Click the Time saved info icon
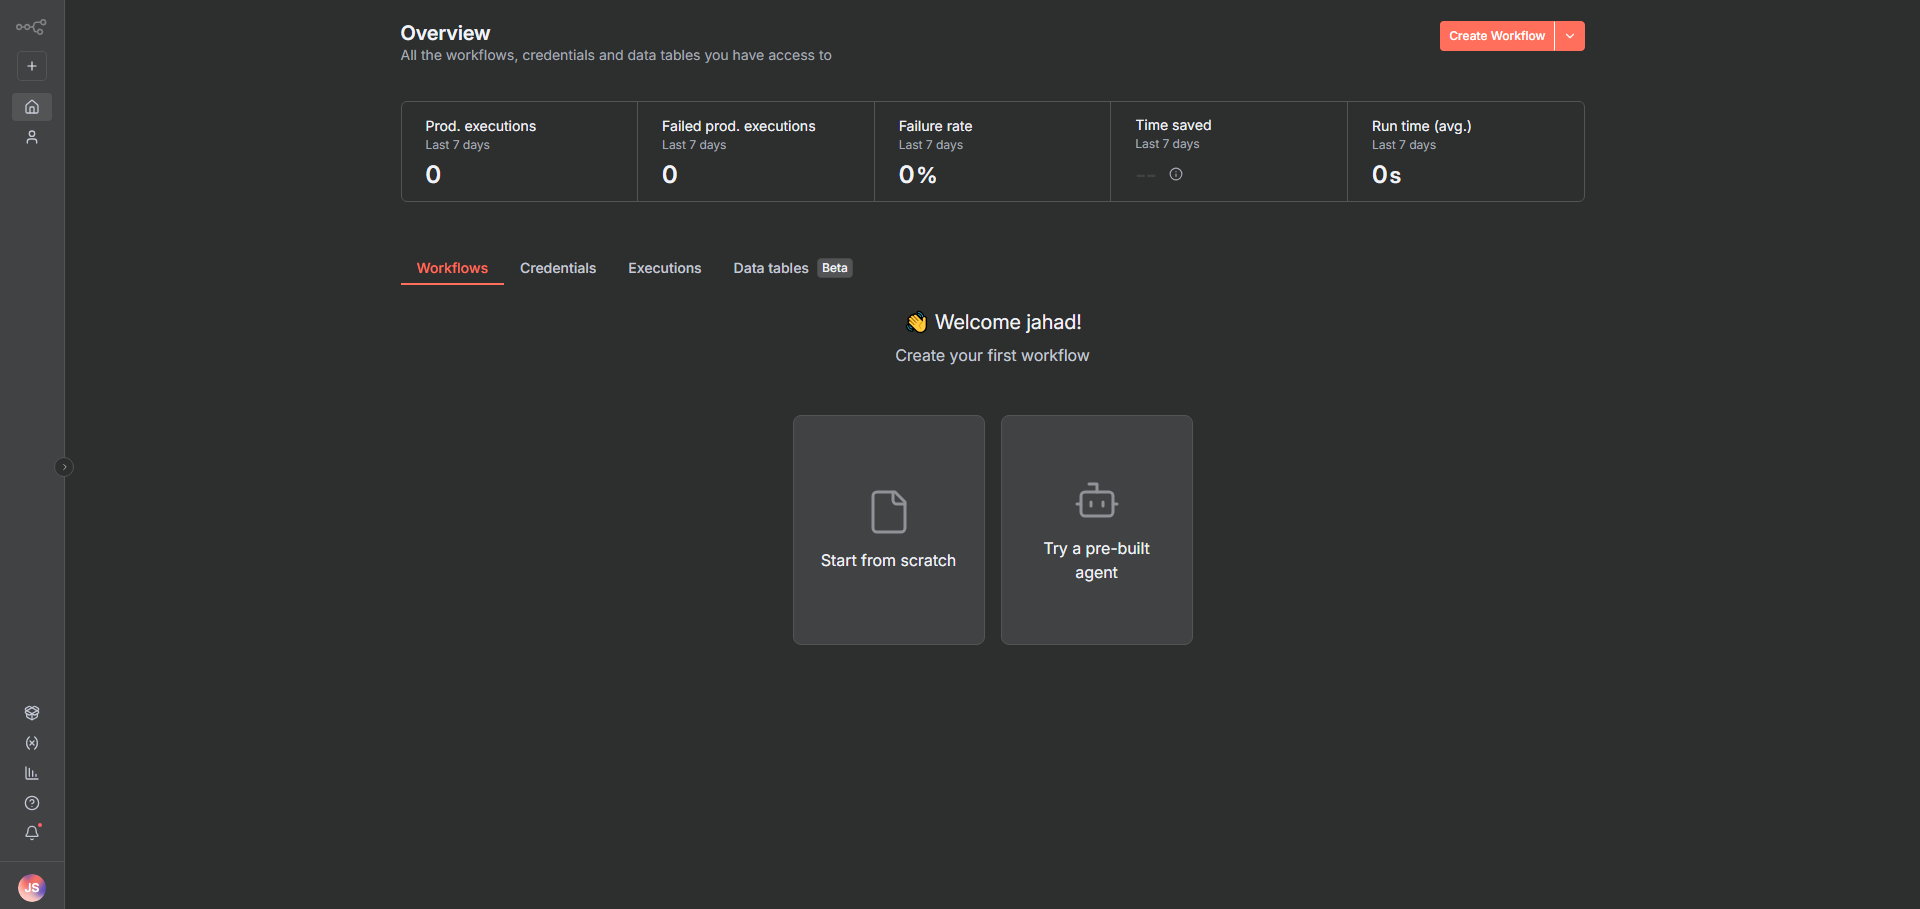Viewport: 1920px width, 909px height. click(x=1176, y=174)
